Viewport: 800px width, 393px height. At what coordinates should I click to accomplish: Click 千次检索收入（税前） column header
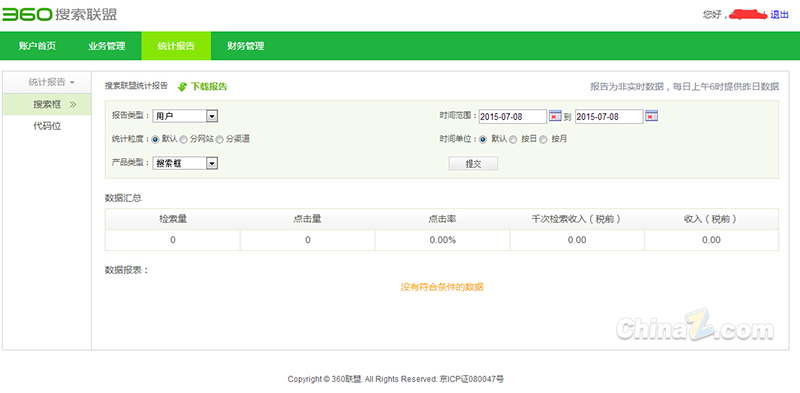(x=577, y=219)
